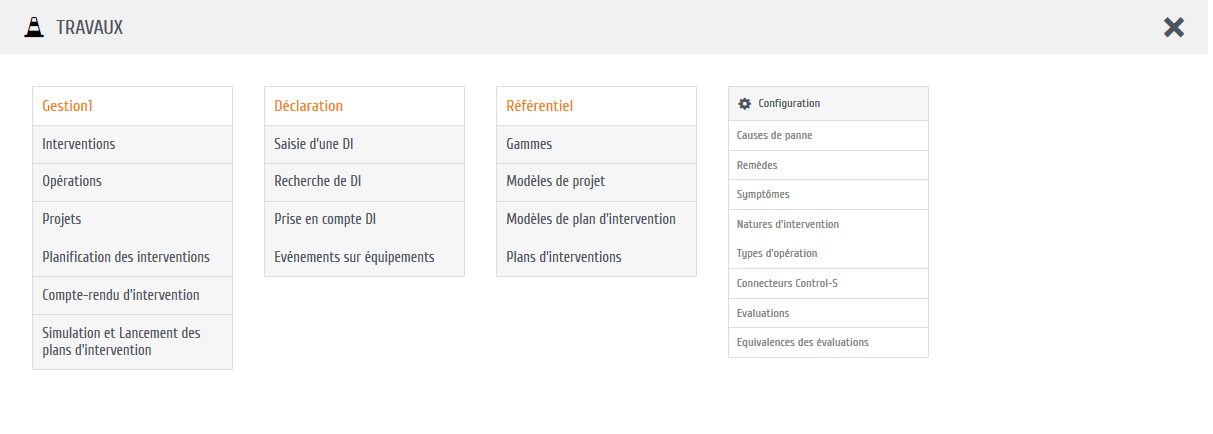Select Modèles de projet
Viewport: 1213px width, 434px height.
(x=555, y=182)
